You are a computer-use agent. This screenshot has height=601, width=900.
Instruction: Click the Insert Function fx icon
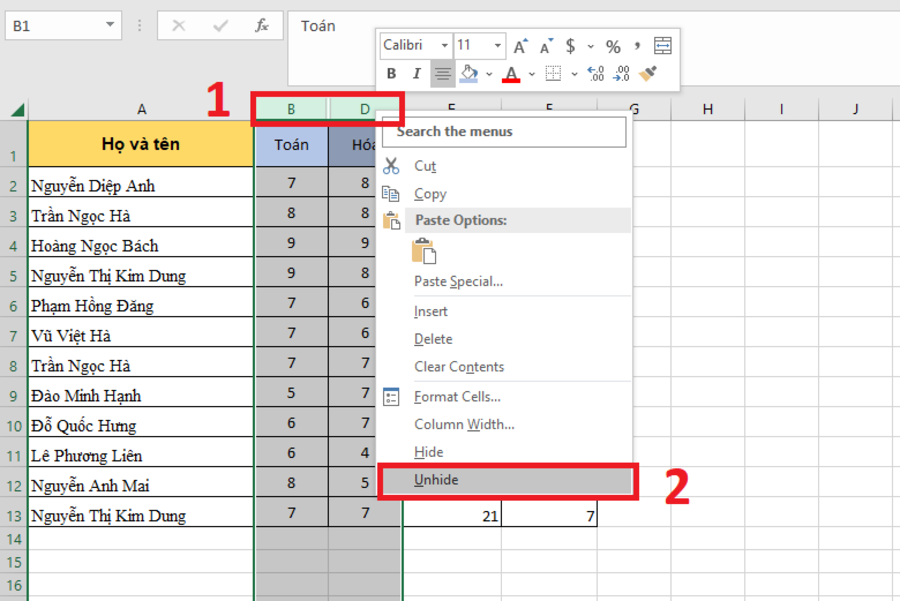tap(262, 26)
